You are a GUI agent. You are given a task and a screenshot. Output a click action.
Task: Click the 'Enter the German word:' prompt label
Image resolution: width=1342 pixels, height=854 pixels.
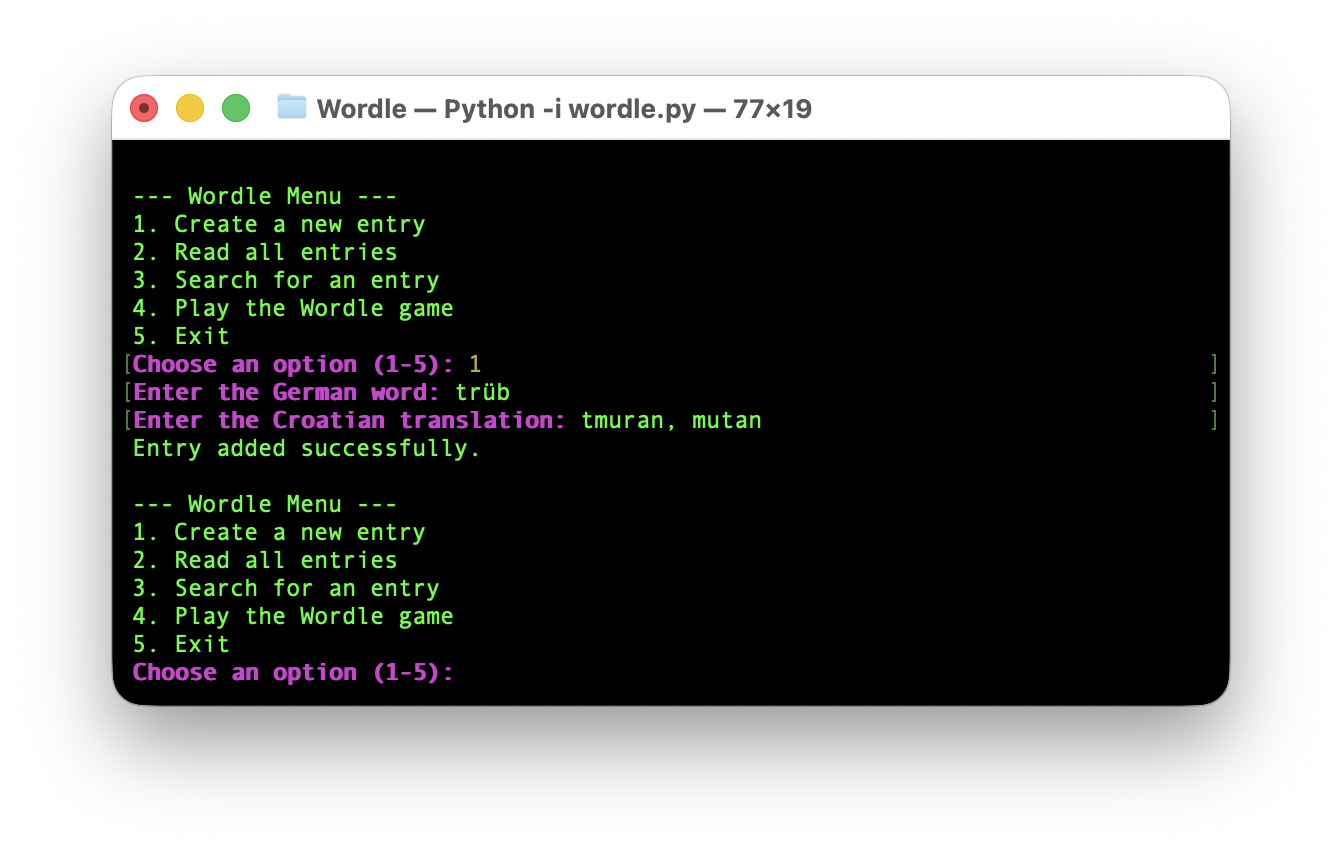(286, 392)
